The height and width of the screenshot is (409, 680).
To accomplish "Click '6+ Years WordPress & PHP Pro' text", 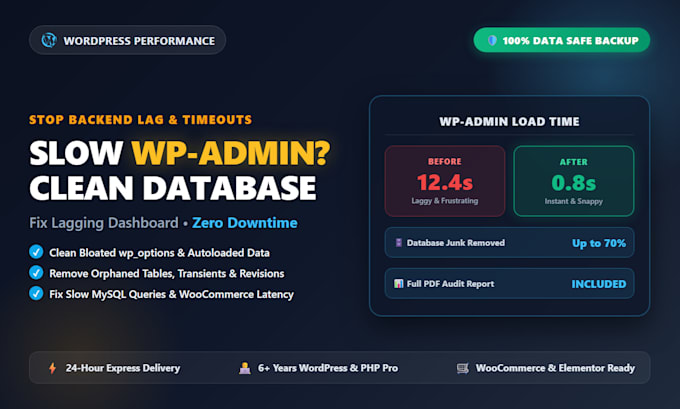I will [328, 368].
